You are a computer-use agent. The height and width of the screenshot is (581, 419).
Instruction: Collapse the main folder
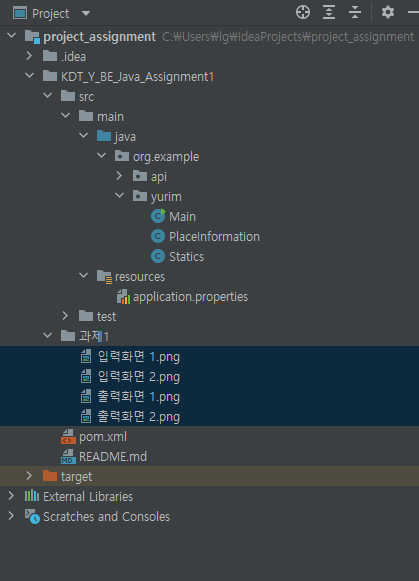(x=66, y=116)
